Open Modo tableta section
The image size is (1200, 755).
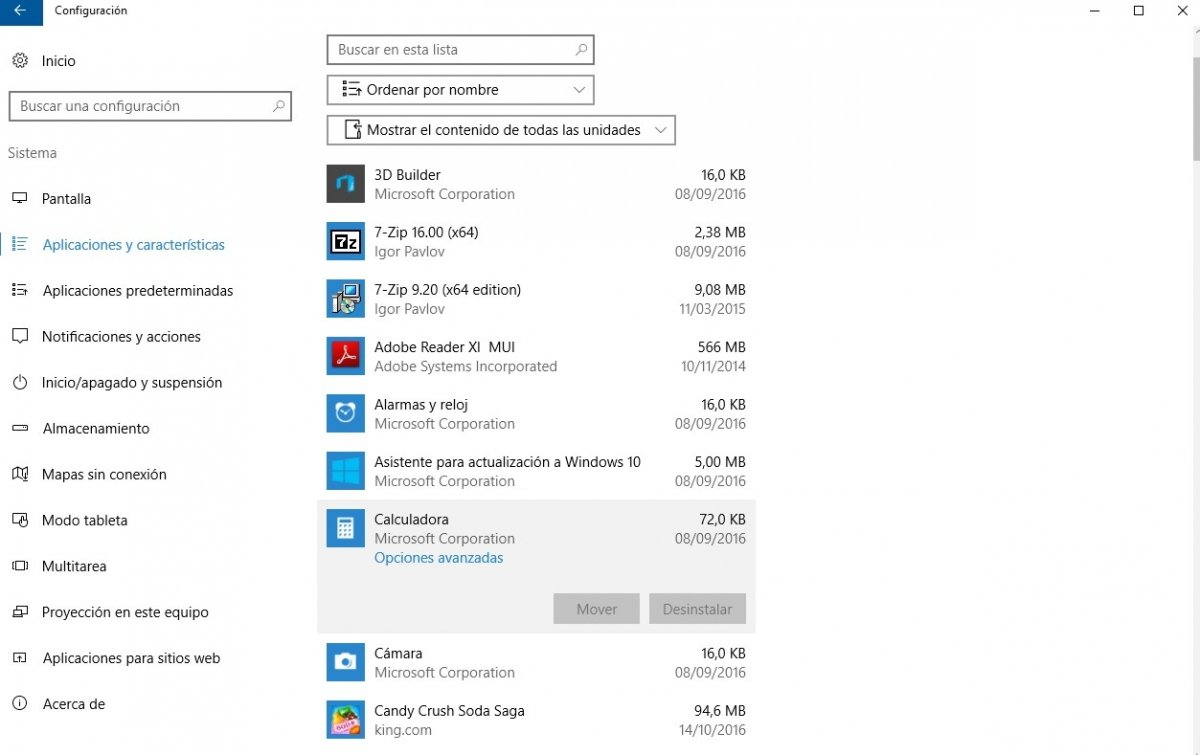point(85,521)
